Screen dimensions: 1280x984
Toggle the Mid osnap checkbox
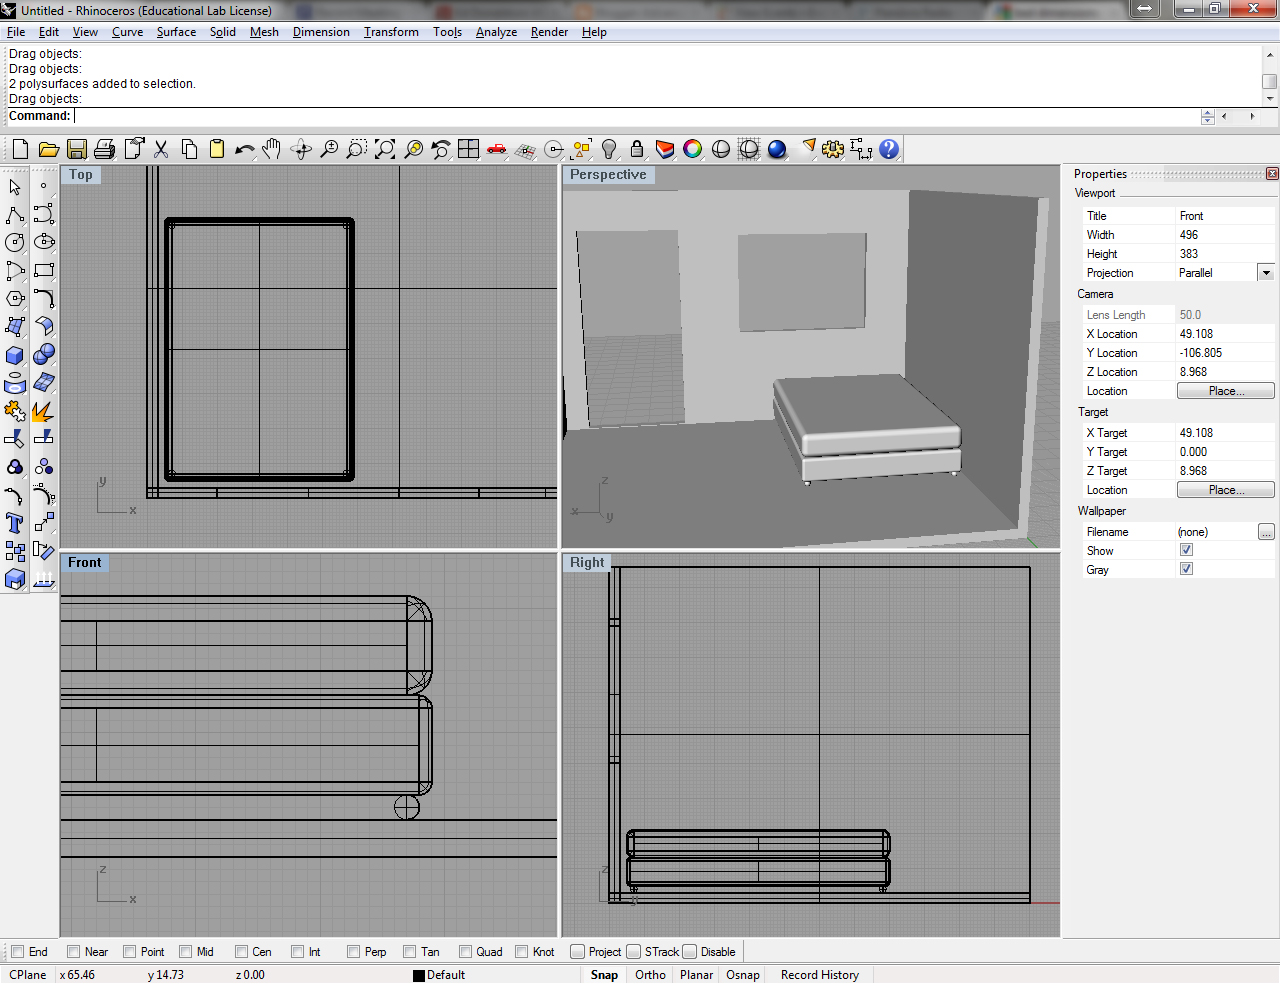[x=185, y=952]
